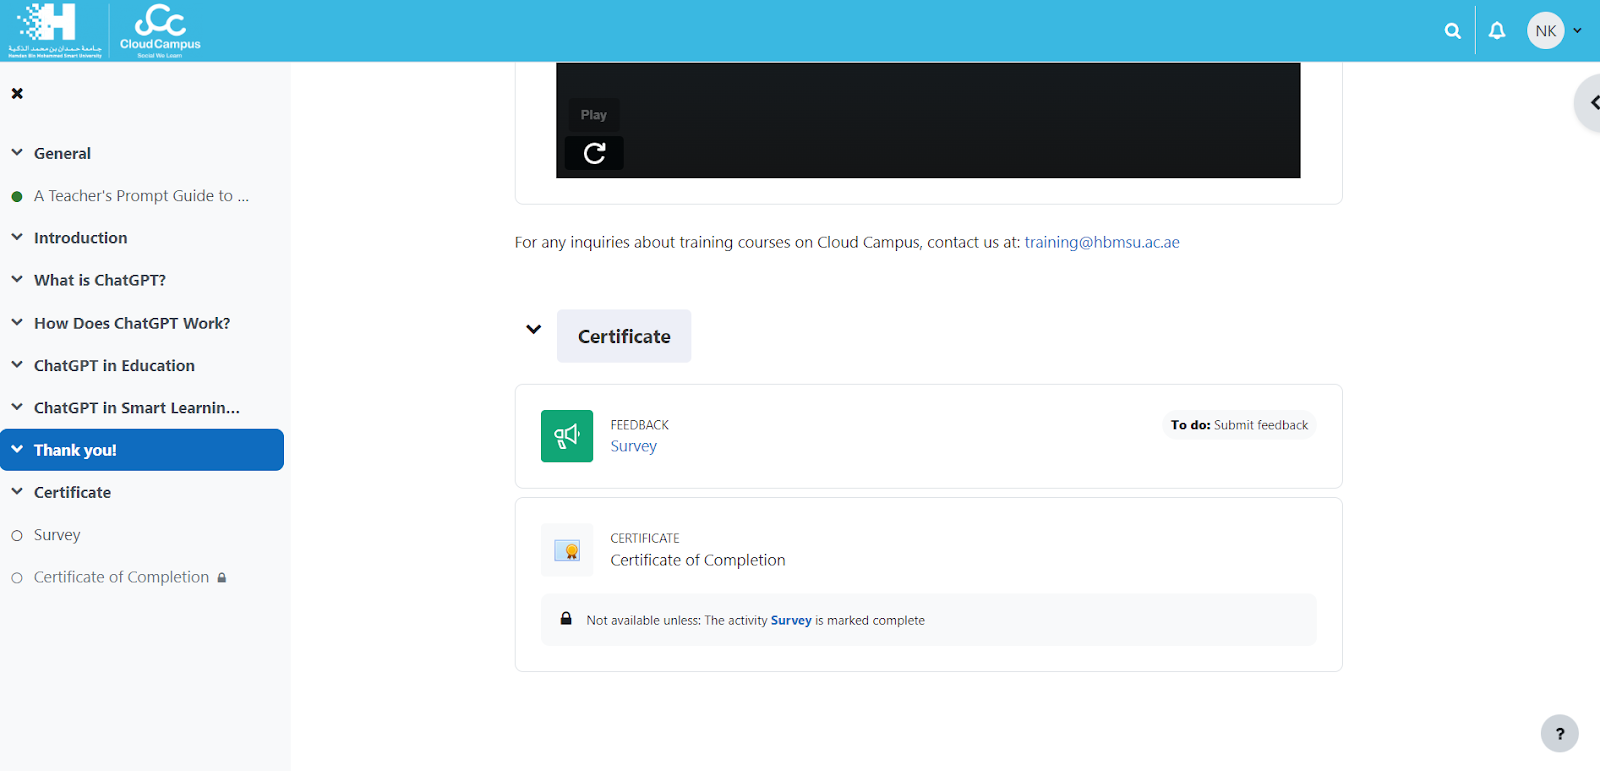Collapse the ChatGPT in Smart Learning chevron
The image size is (1600, 771).
tap(17, 407)
